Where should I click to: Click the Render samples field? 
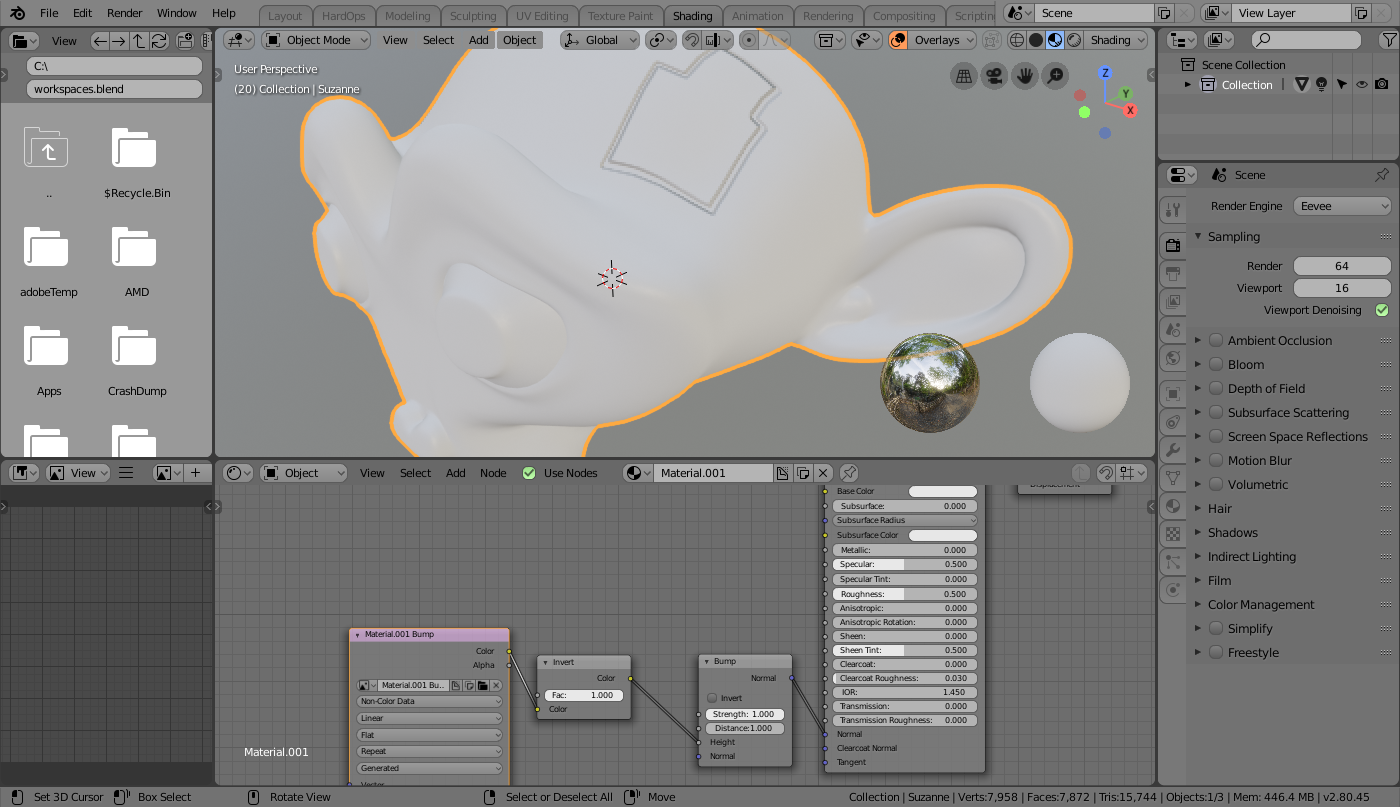[1342, 266]
